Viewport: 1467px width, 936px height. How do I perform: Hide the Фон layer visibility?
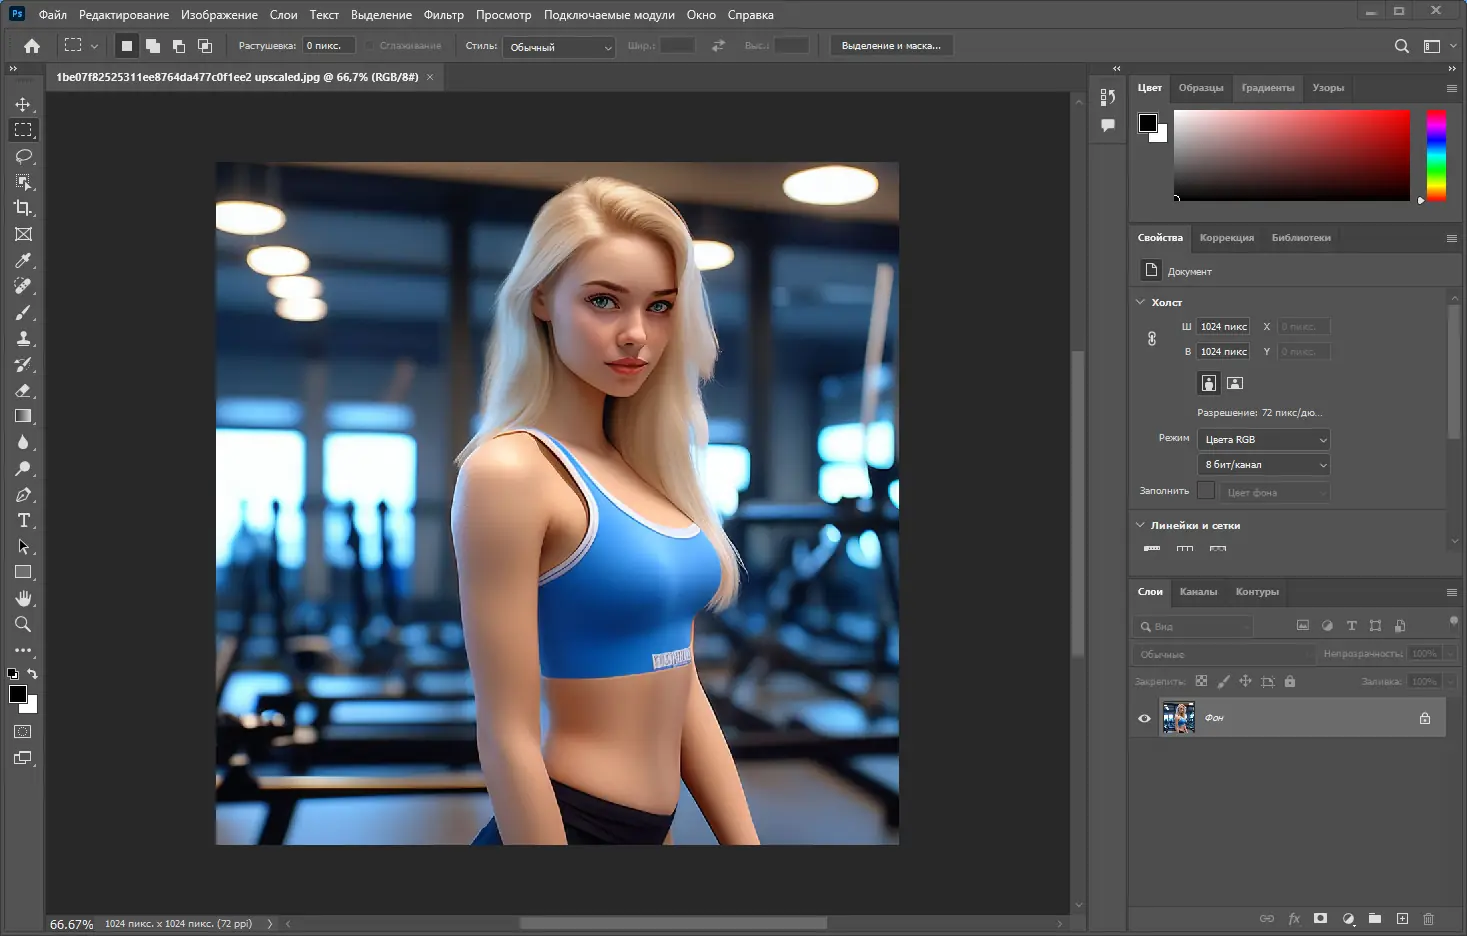pos(1144,718)
